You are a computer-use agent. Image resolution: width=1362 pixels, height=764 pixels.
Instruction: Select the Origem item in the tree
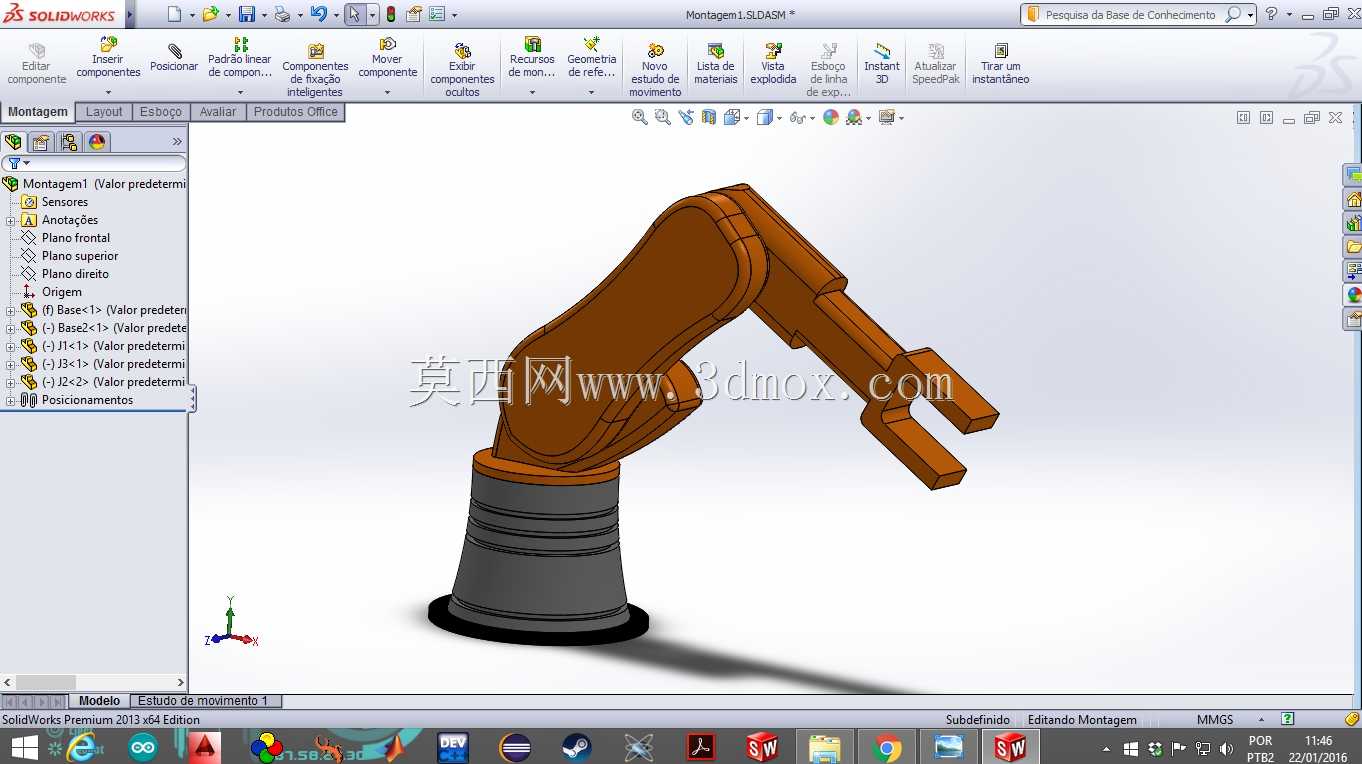coord(62,292)
